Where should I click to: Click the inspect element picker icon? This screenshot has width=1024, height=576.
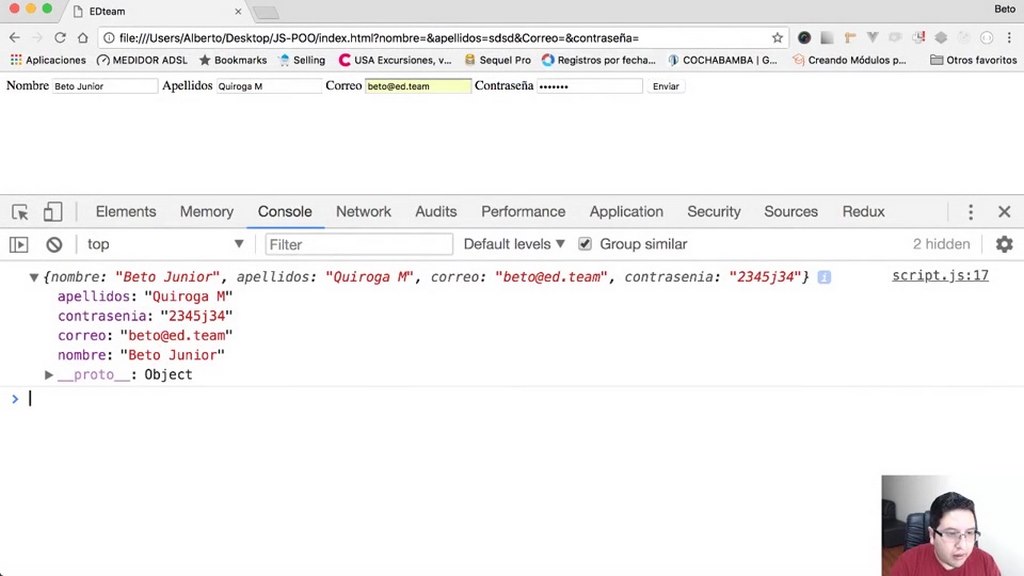point(20,212)
